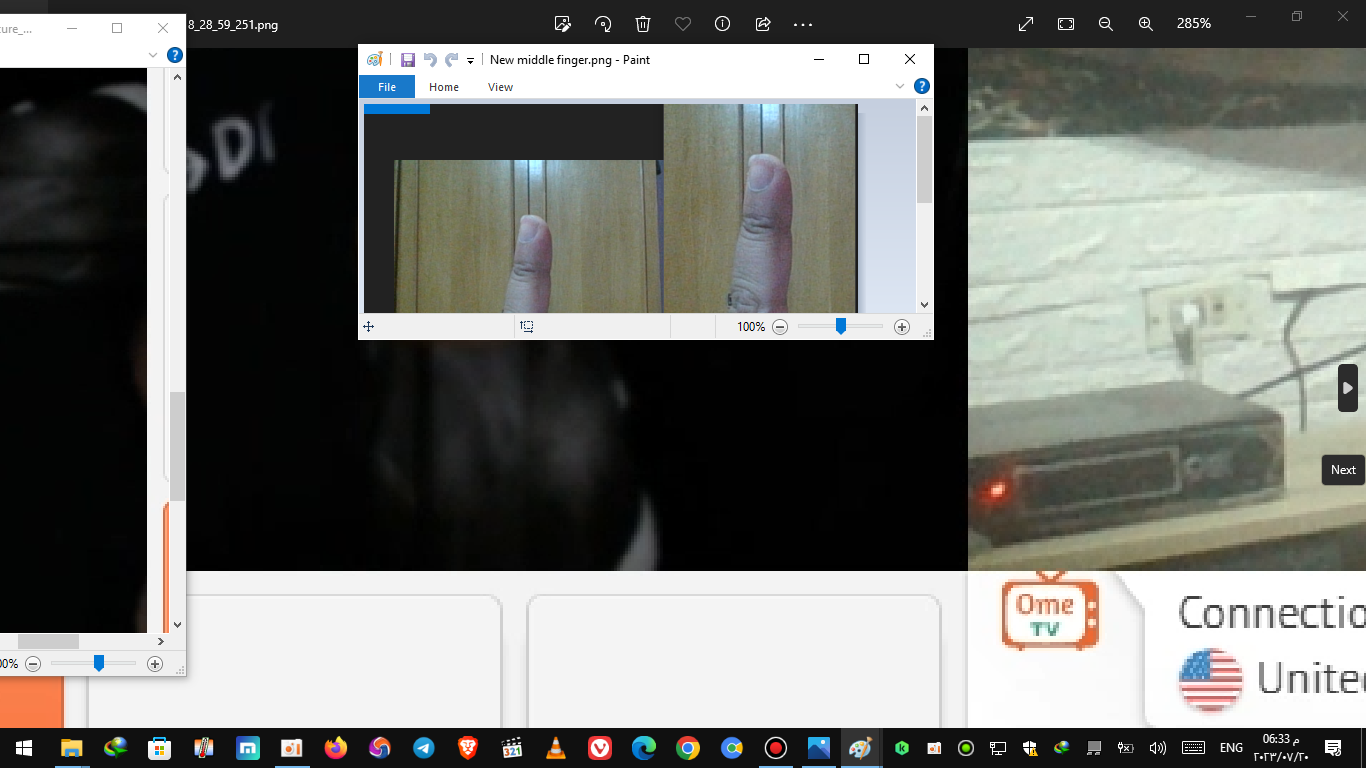Rotate the photo using the rotate icon
The image size is (1366, 768).
603,24
